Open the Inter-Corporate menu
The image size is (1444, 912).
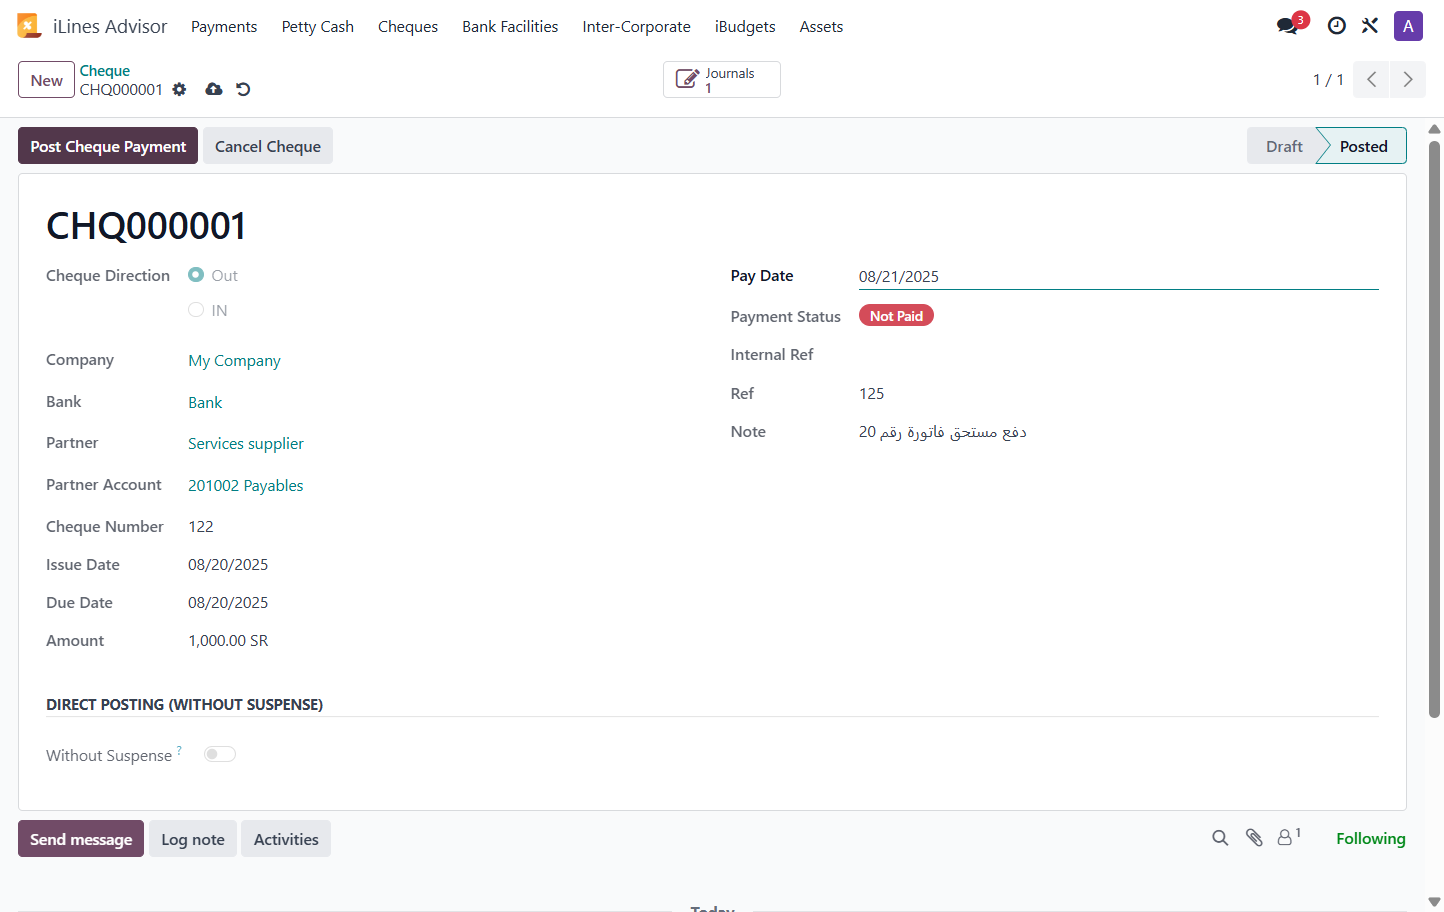pos(637,27)
